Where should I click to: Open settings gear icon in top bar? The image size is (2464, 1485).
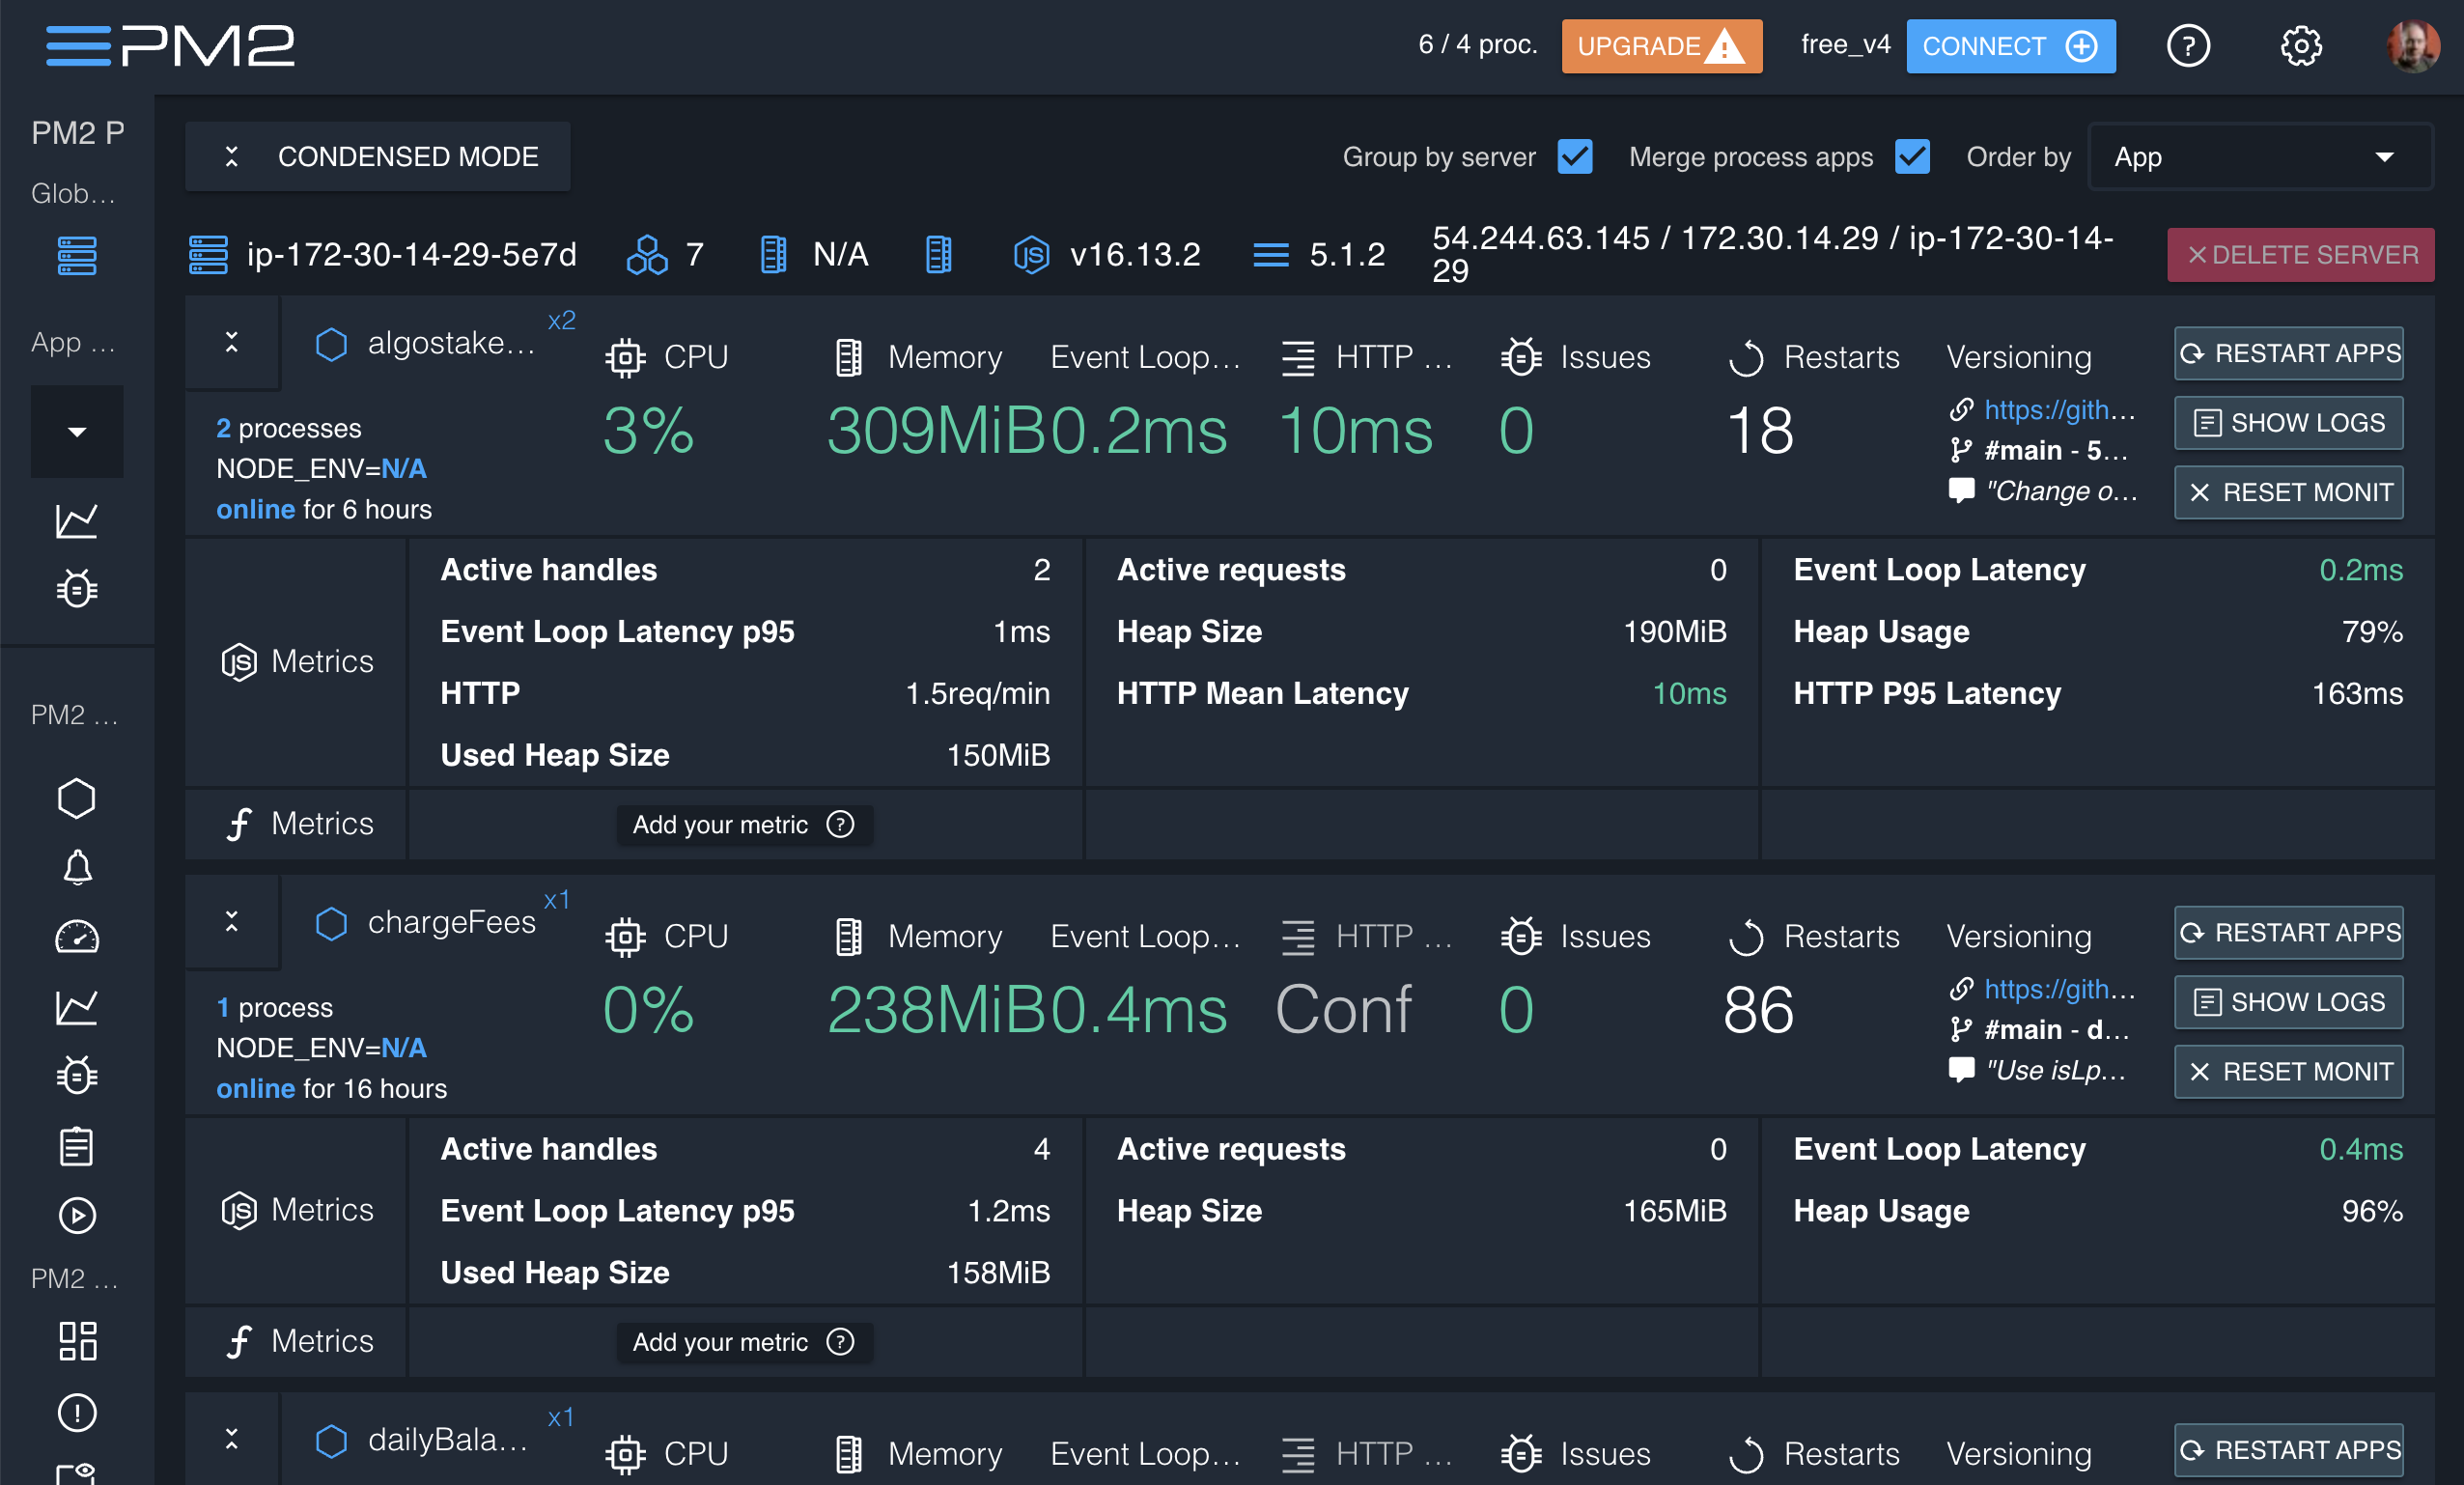click(x=2300, y=46)
